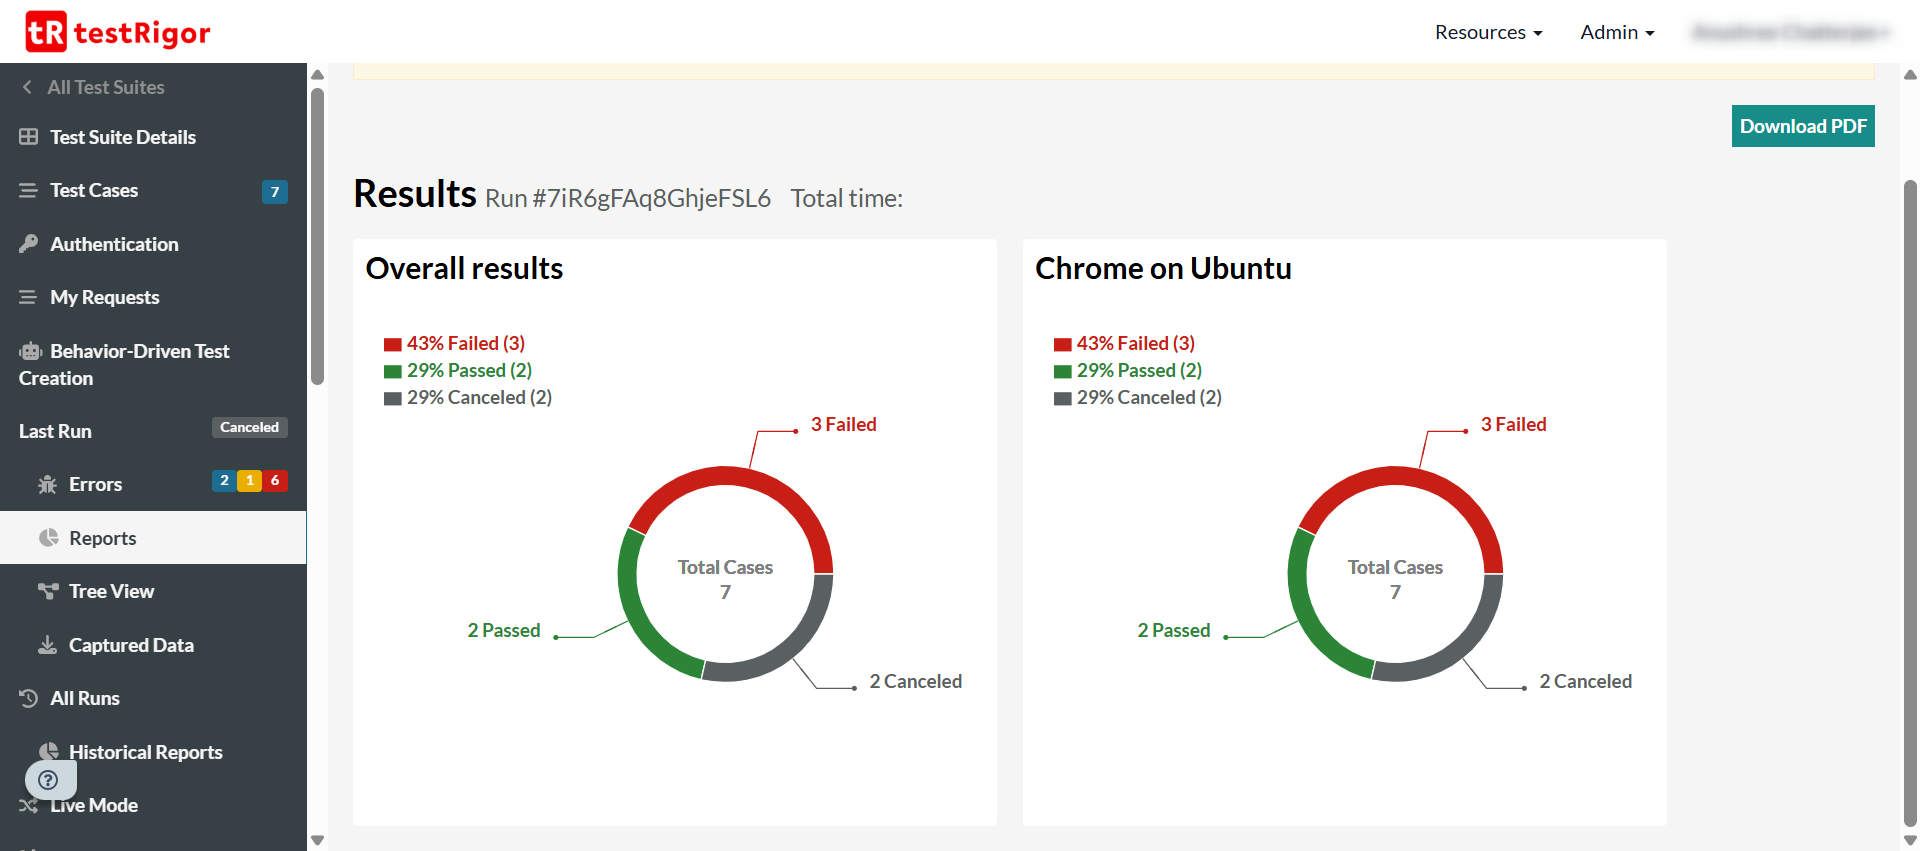Click the testRigor logo

[x=118, y=32]
